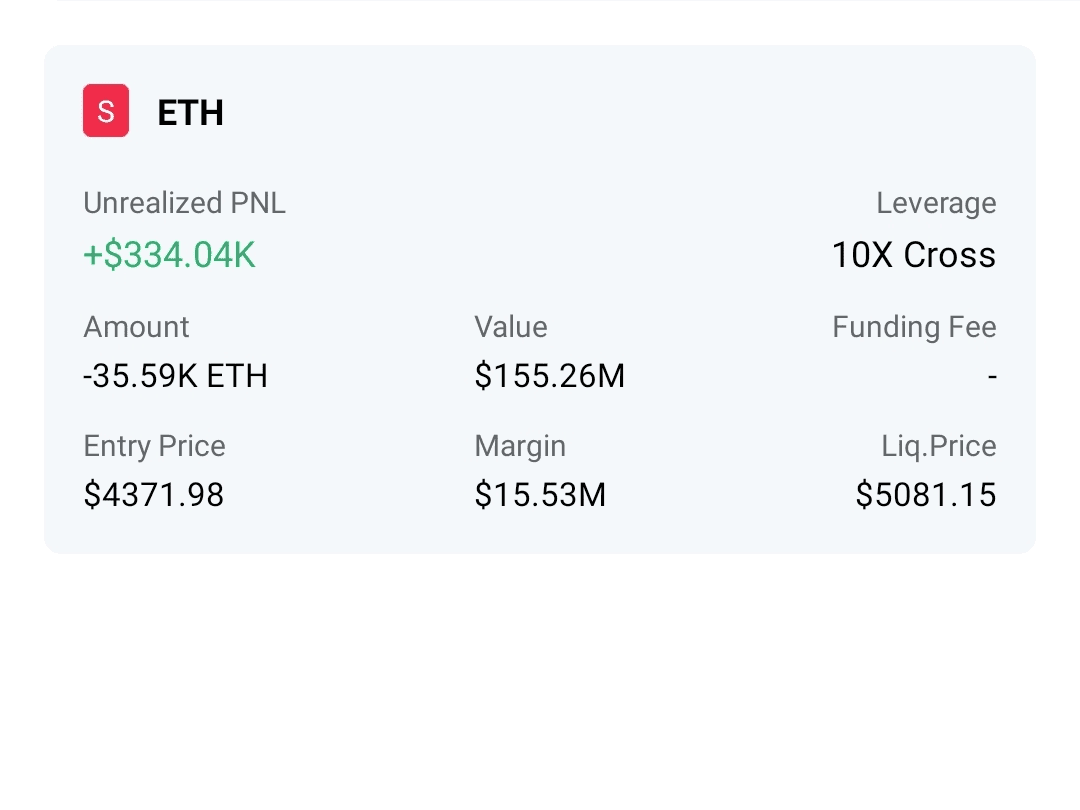The image size is (1080, 810).
Task: Click the Unrealized PNL label
Action: [184, 203]
